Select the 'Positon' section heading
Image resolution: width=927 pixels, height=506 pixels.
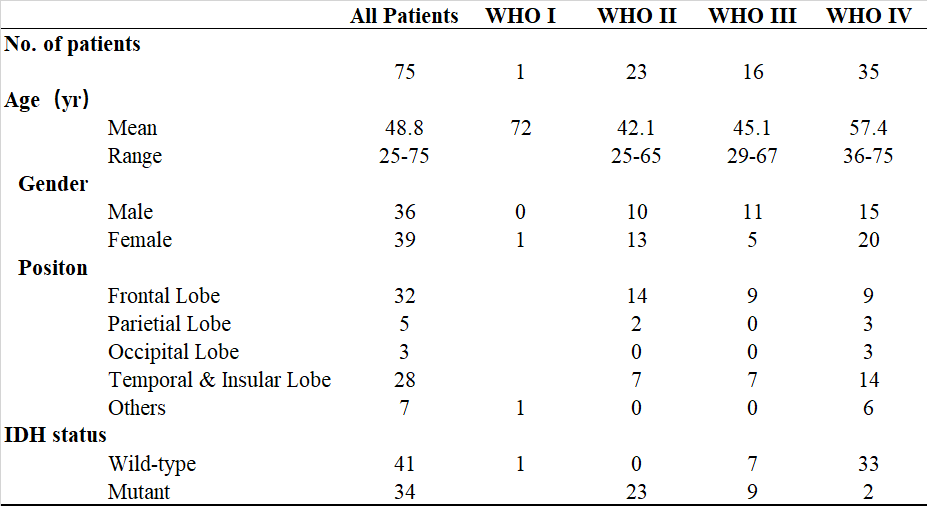53,268
